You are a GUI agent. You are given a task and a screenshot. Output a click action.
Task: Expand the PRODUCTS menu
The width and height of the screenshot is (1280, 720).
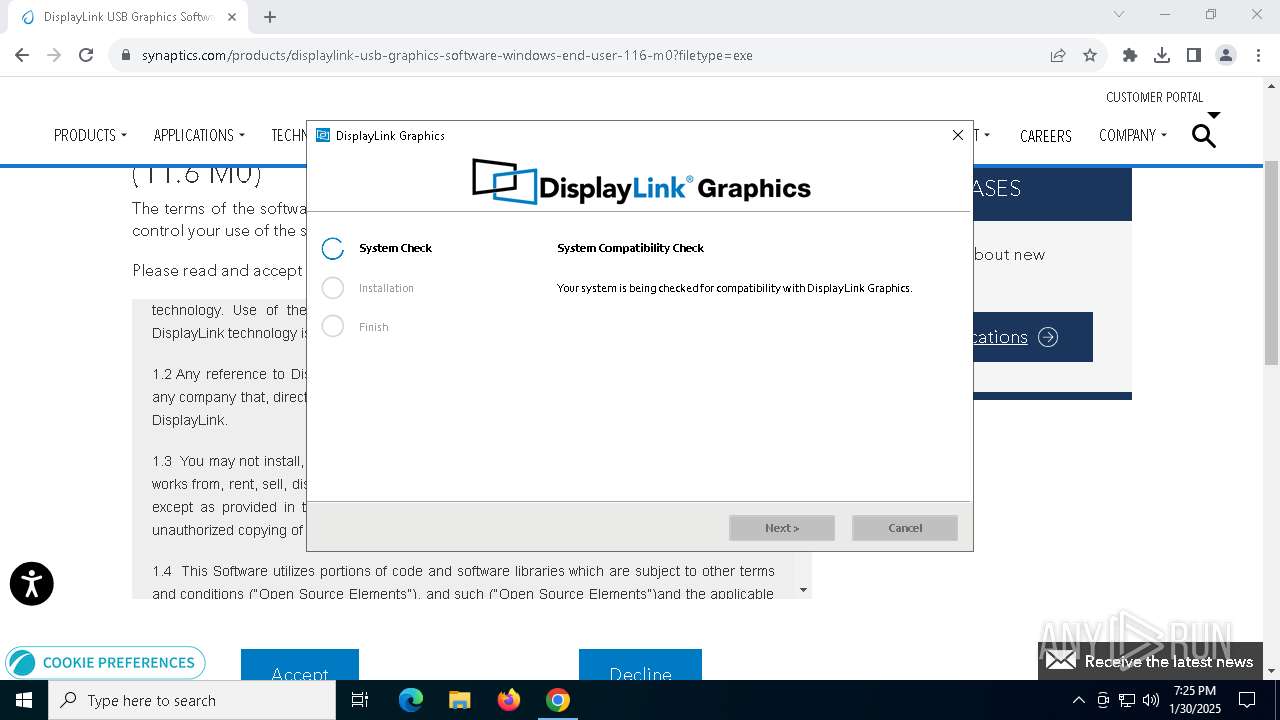pos(90,135)
